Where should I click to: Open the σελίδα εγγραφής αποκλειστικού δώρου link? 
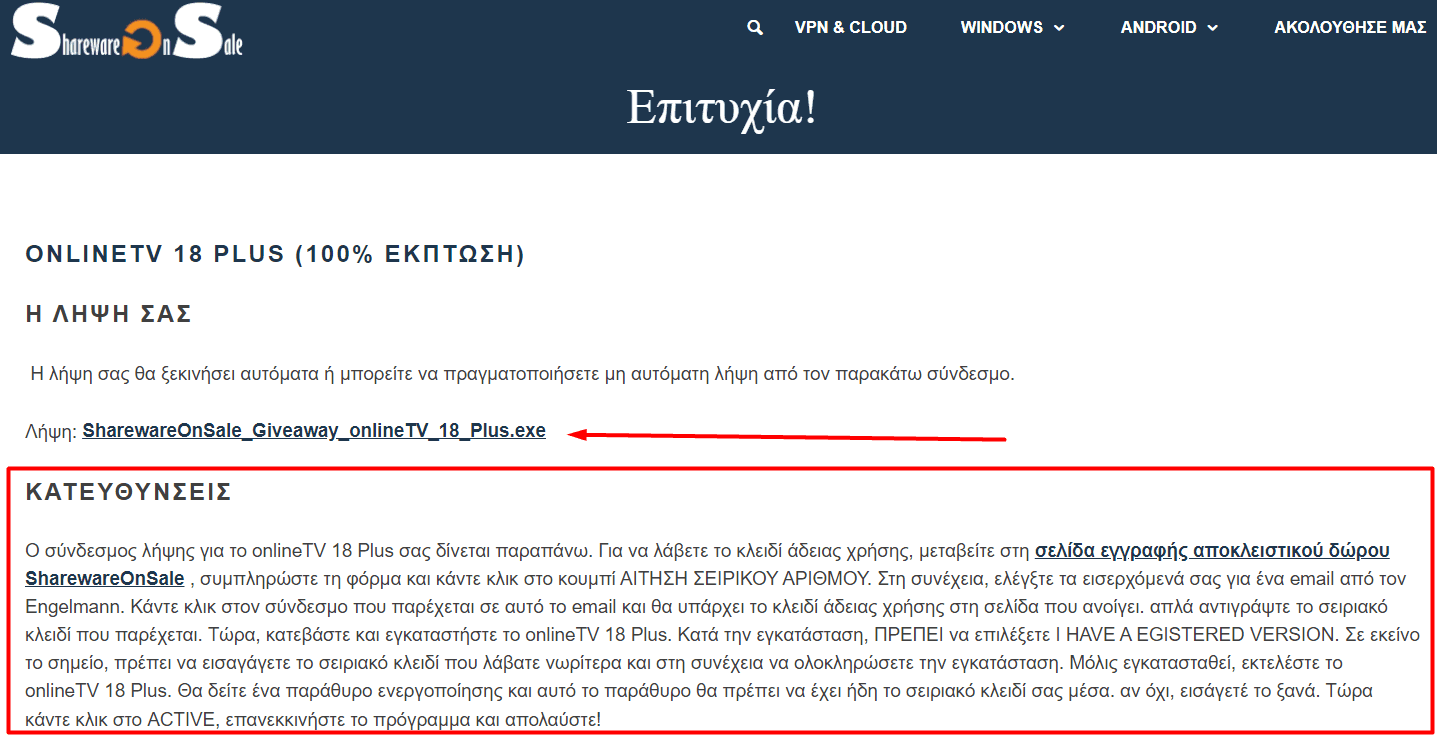coord(1212,551)
